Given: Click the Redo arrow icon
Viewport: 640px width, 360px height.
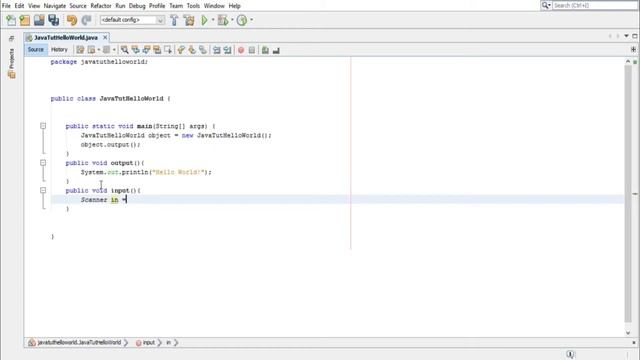Looking at the screenshot, I should click(x=86, y=20).
